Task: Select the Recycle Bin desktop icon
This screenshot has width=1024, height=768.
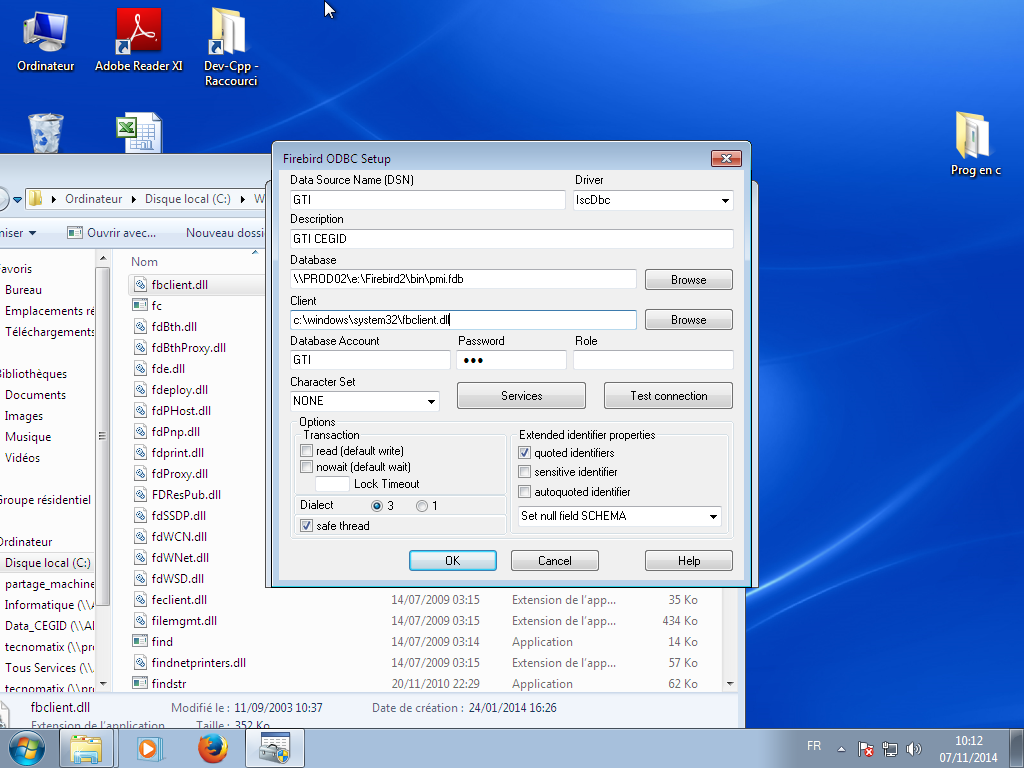Action: coord(46,133)
